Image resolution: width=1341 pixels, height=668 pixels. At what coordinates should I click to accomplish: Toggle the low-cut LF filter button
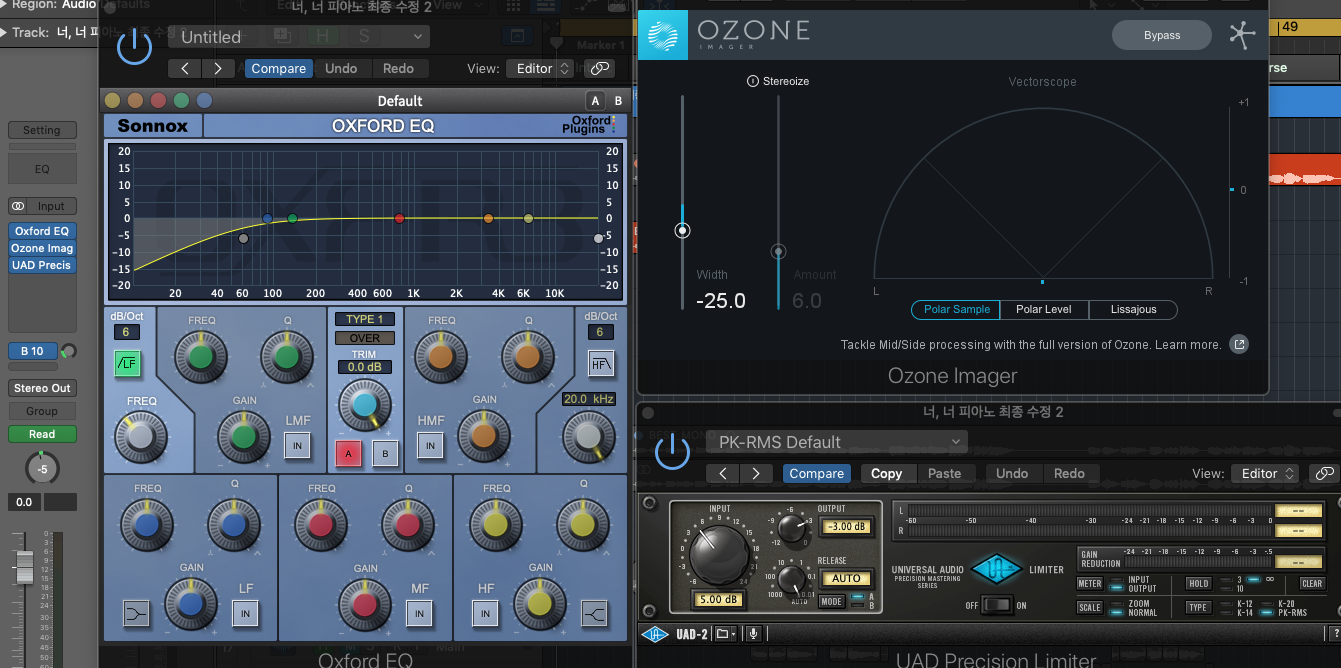point(126,362)
